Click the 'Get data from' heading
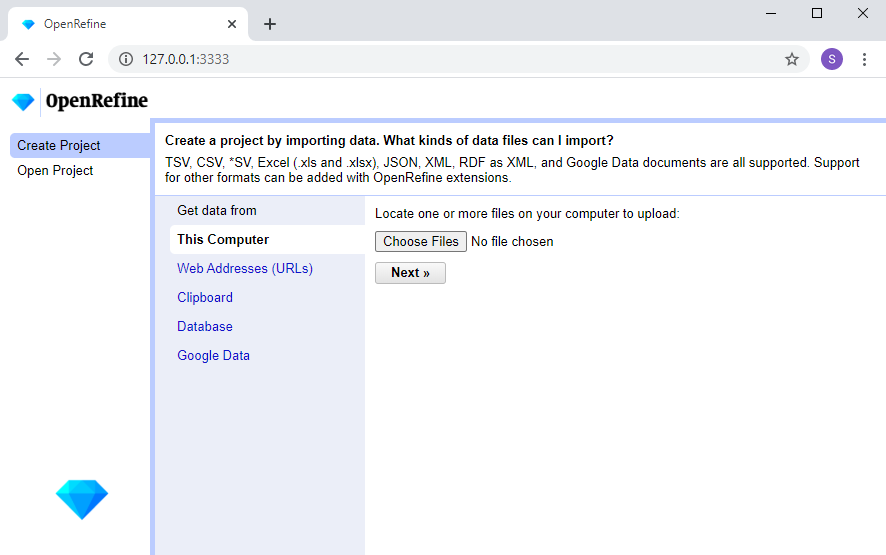The width and height of the screenshot is (886, 555). pyautogui.click(x=216, y=210)
